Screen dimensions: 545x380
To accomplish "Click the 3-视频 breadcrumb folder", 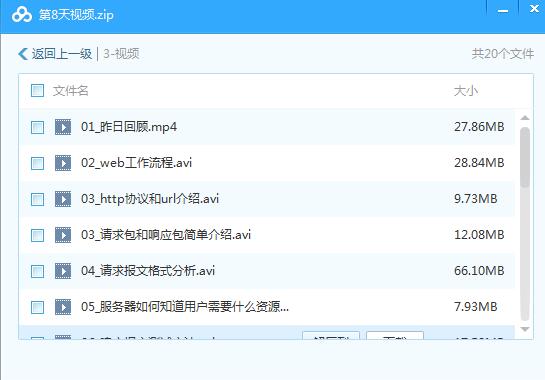I will click(121, 54).
